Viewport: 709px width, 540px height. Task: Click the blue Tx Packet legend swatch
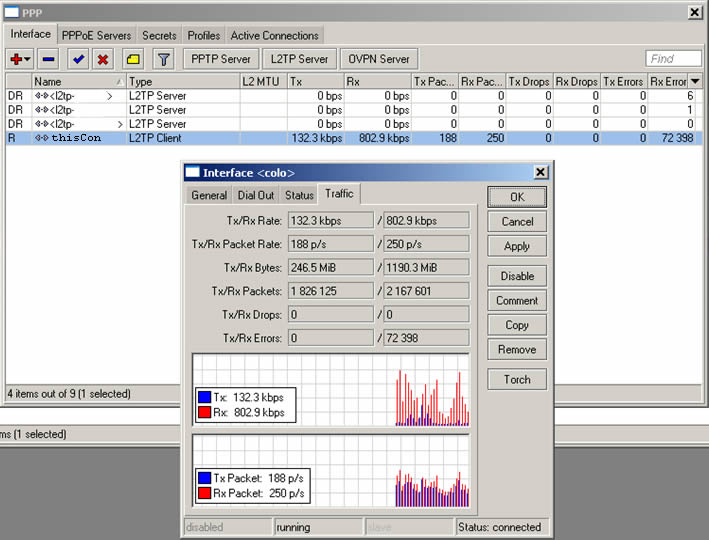pos(204,478)
